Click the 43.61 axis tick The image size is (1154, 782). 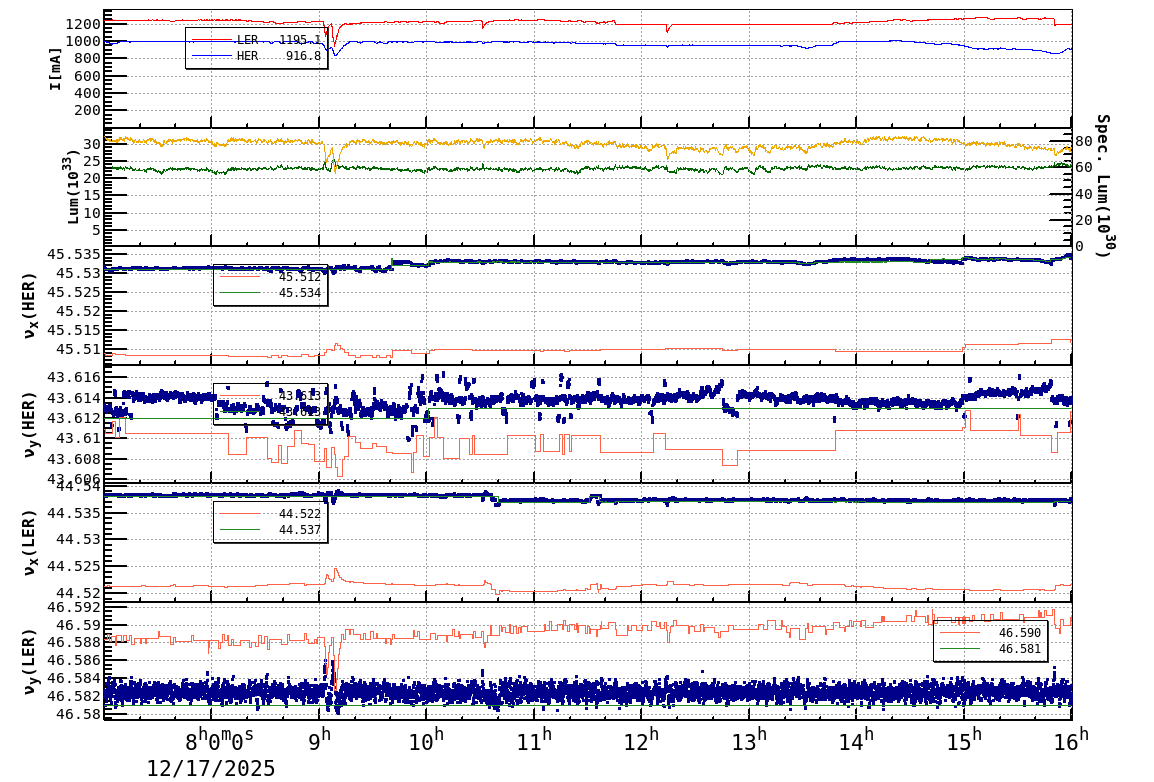78,438
